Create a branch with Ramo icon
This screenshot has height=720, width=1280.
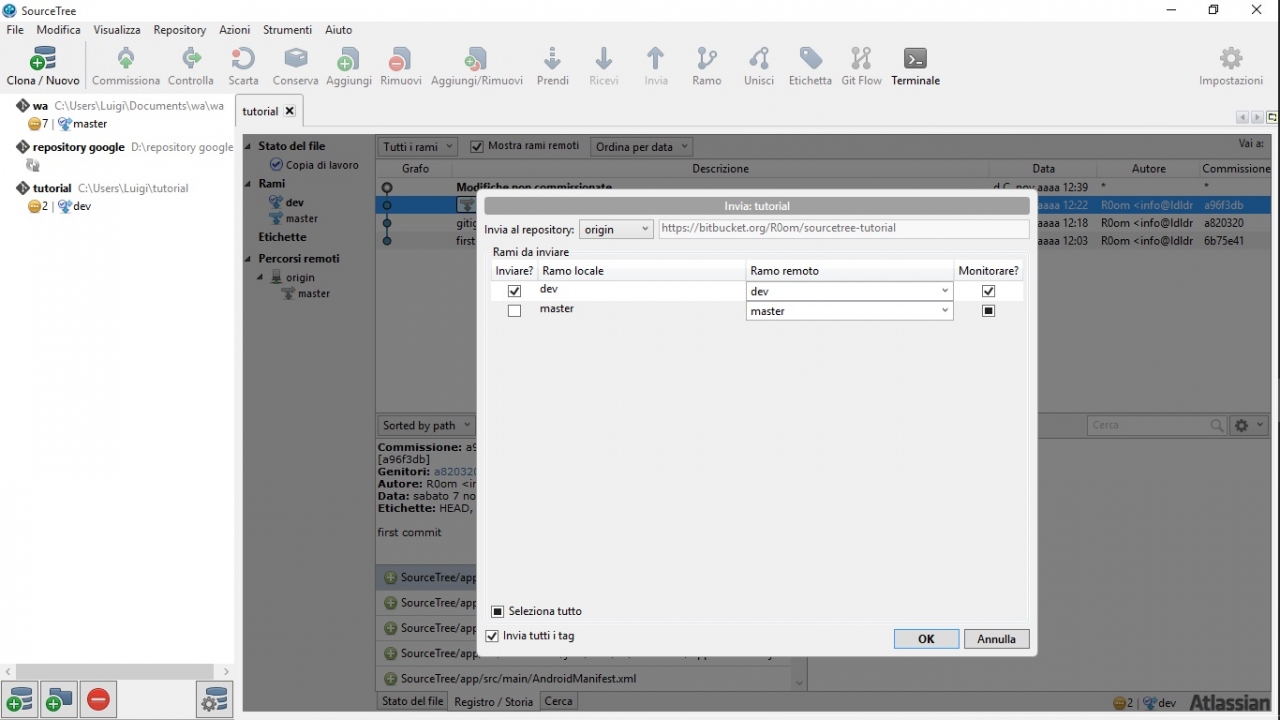point(707,66)
